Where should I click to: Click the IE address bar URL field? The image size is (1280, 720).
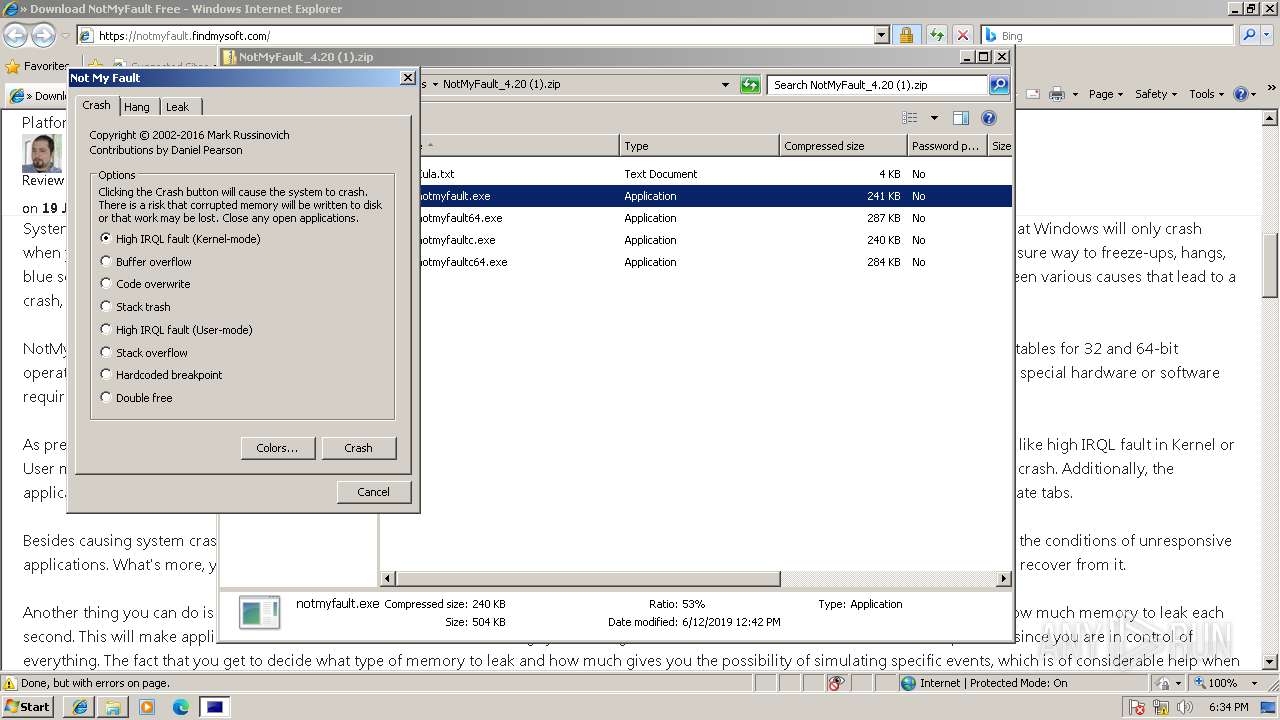click(475, 36)
